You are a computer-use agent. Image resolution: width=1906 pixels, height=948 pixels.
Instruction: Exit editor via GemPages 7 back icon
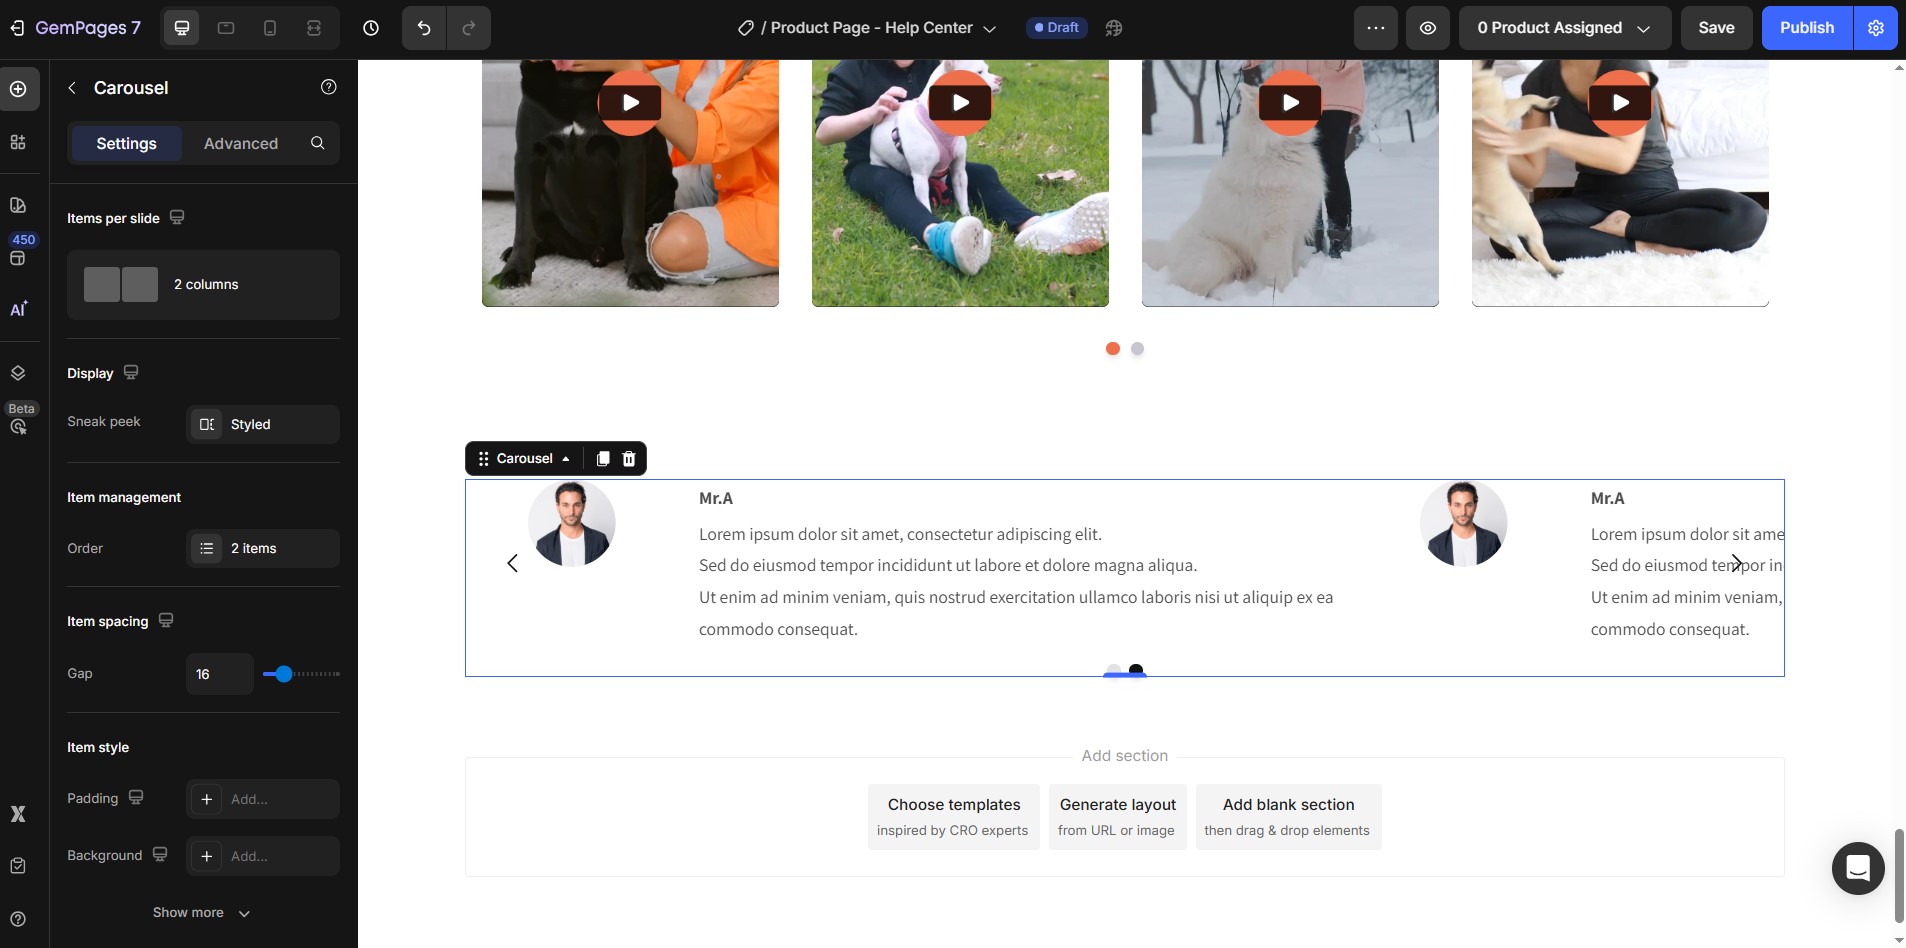17,28
